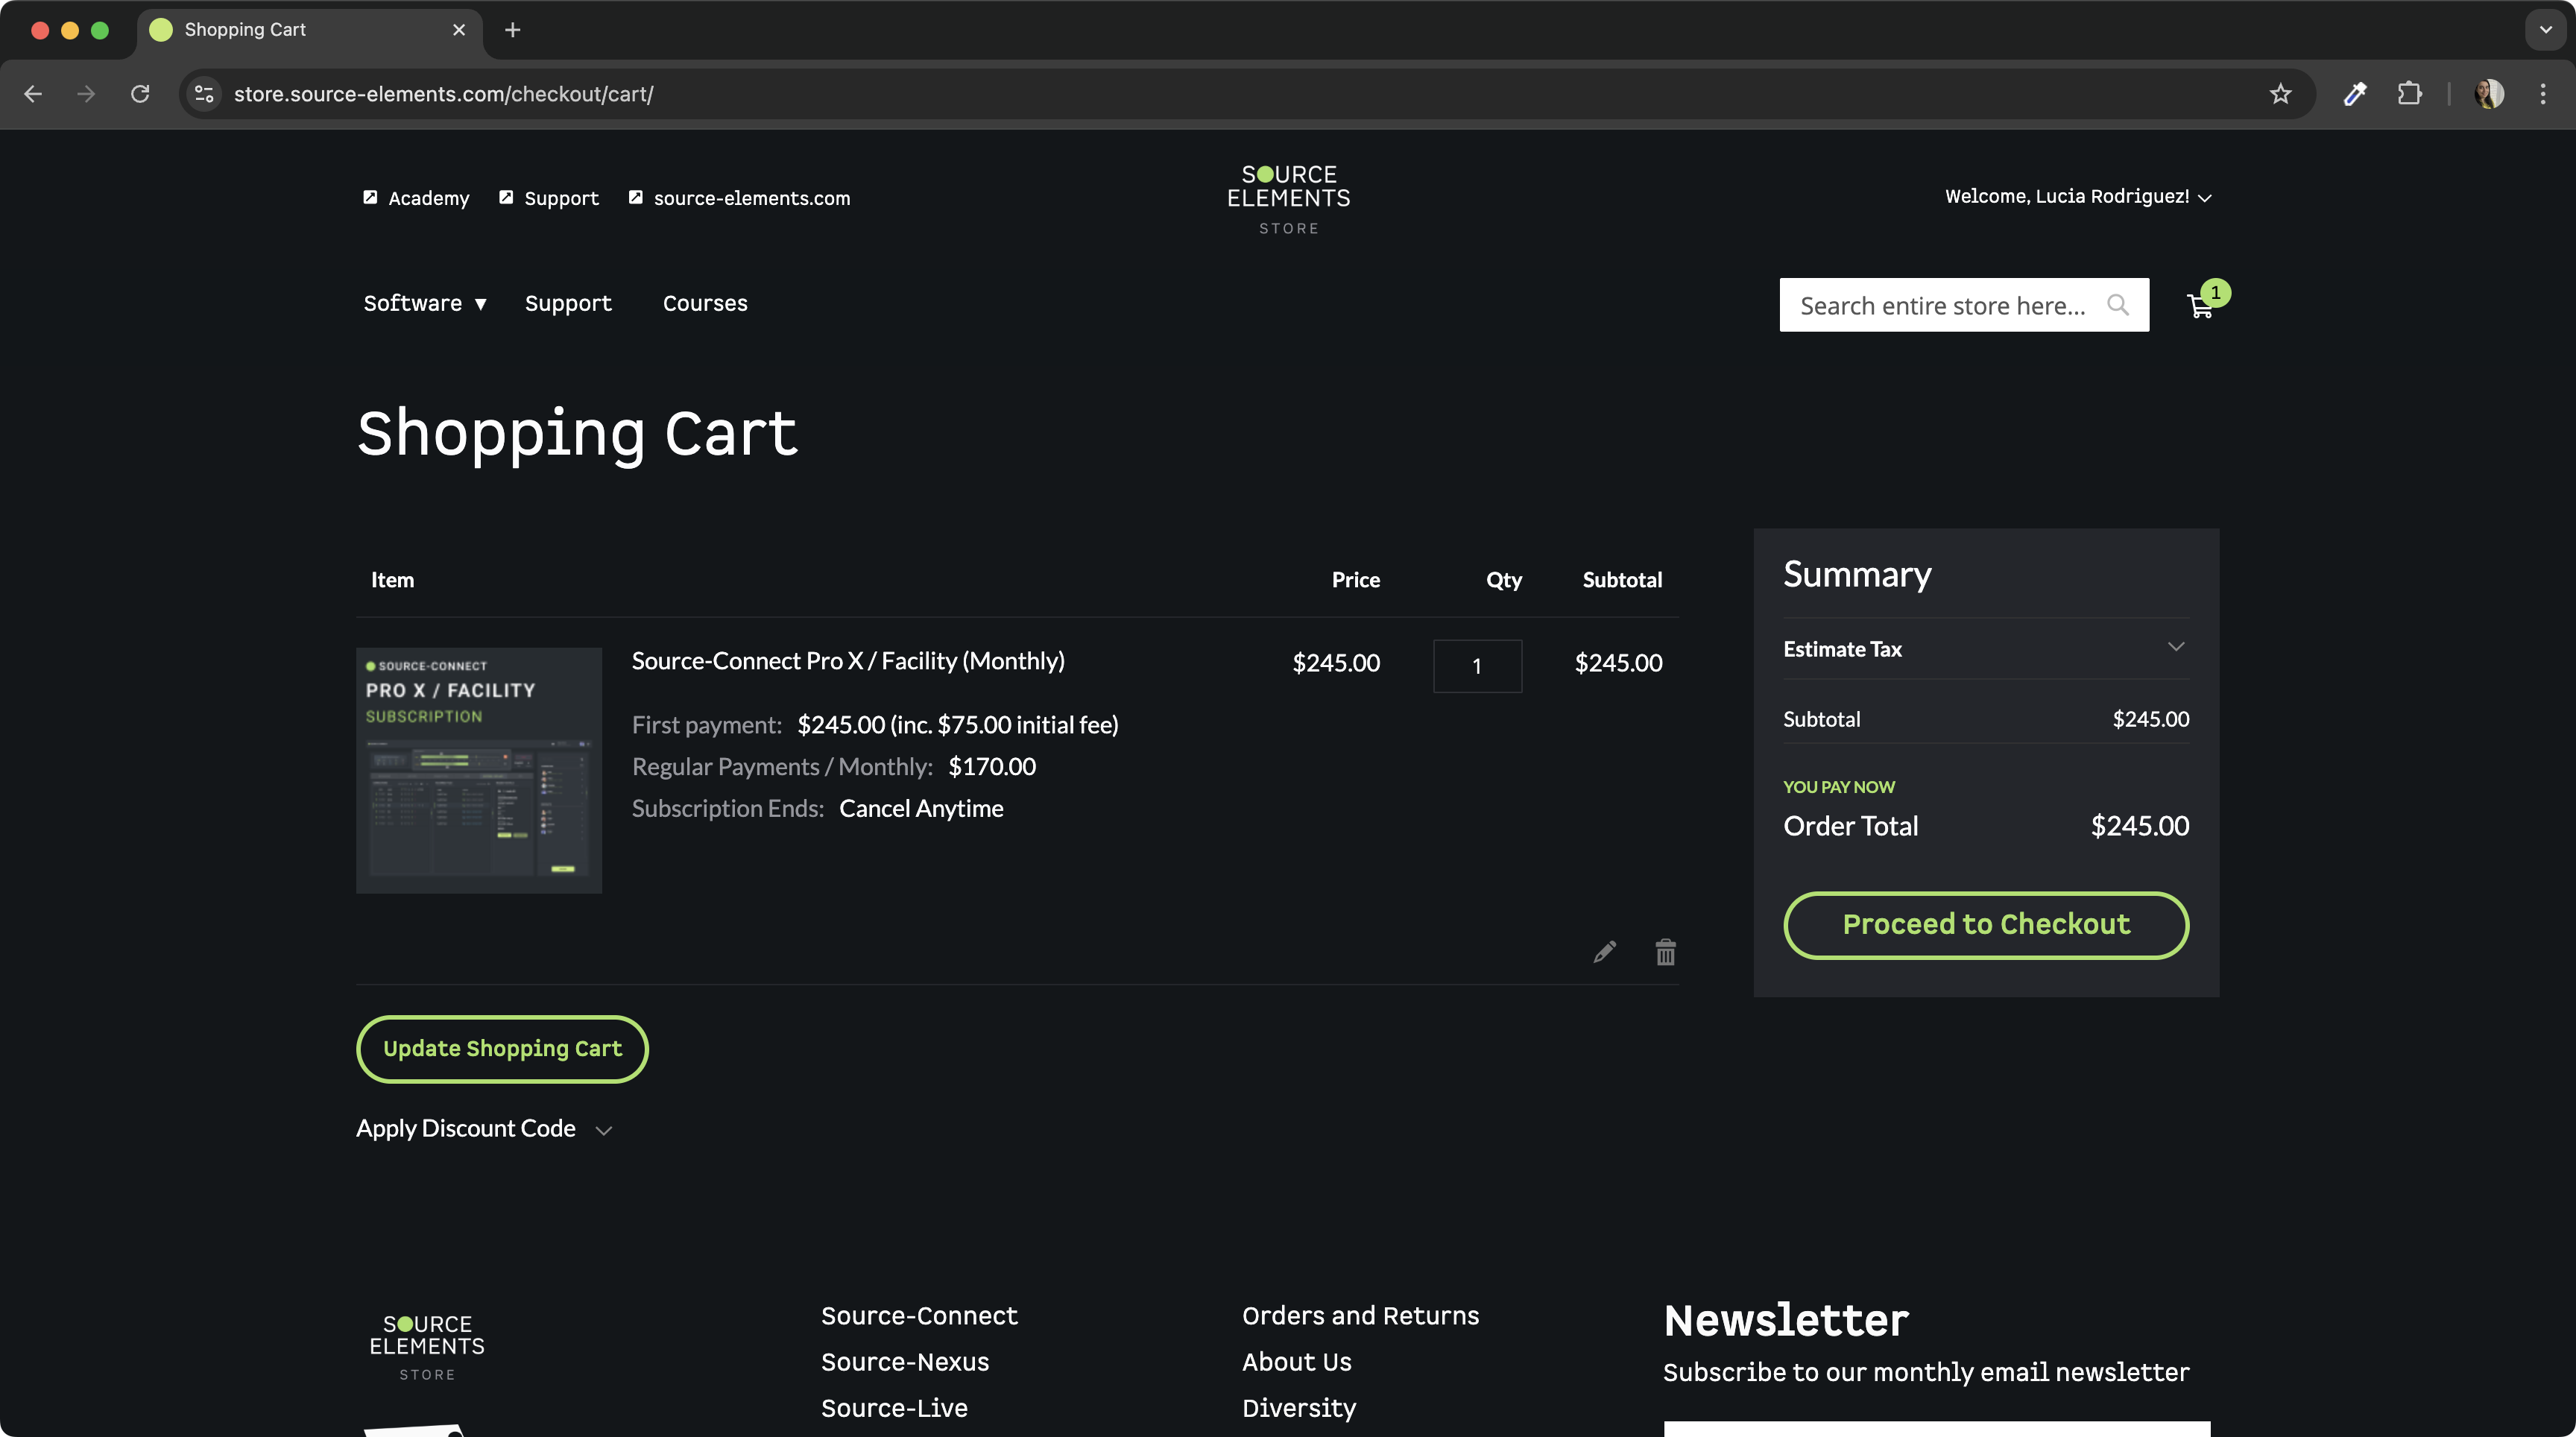Go to Courses in navigation menu
Image resolution: width=2576 pixels, height=1437 pixels.
pos(705,304)
